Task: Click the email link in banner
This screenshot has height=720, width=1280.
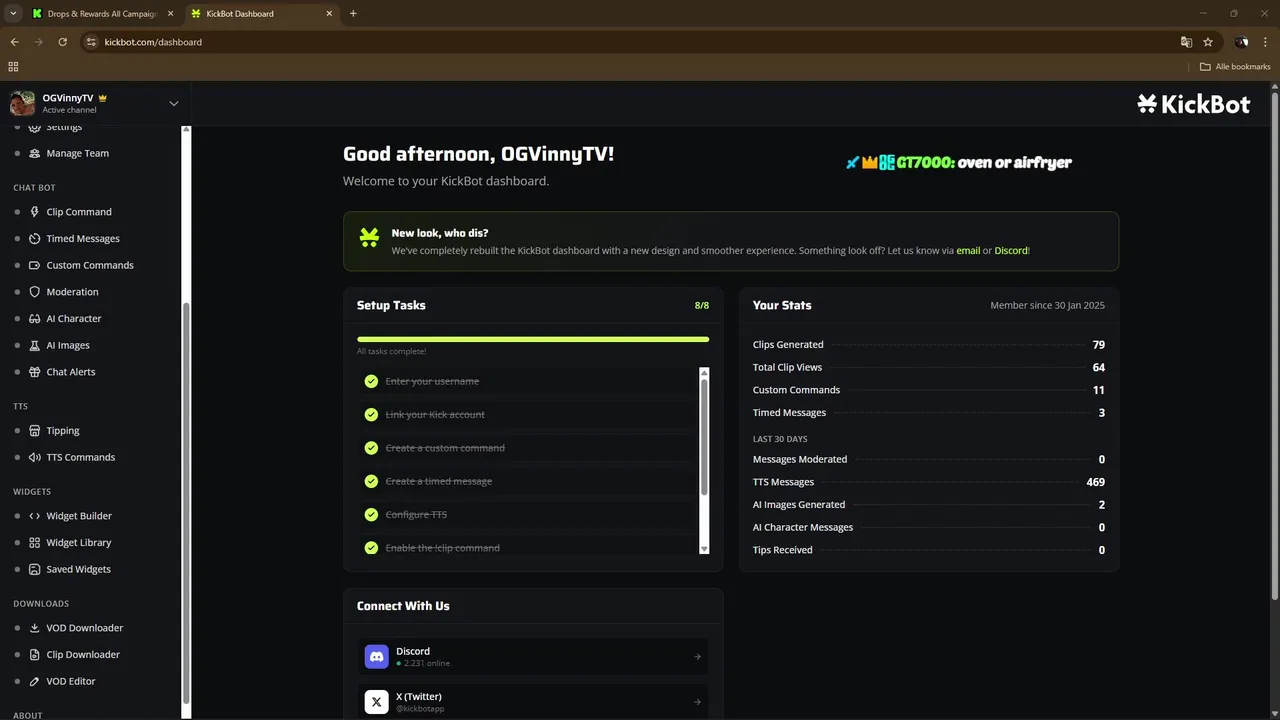Action: point(968,251)
